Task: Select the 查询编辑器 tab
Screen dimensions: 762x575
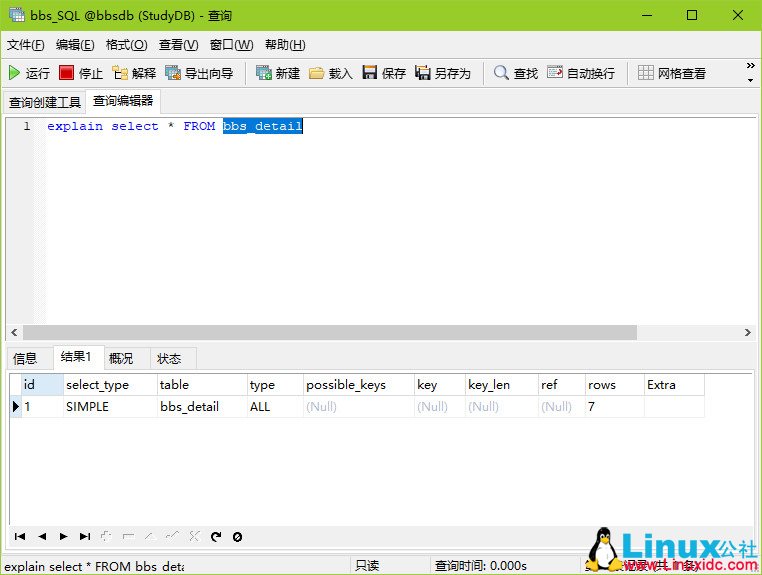Action: pos(123,101)
